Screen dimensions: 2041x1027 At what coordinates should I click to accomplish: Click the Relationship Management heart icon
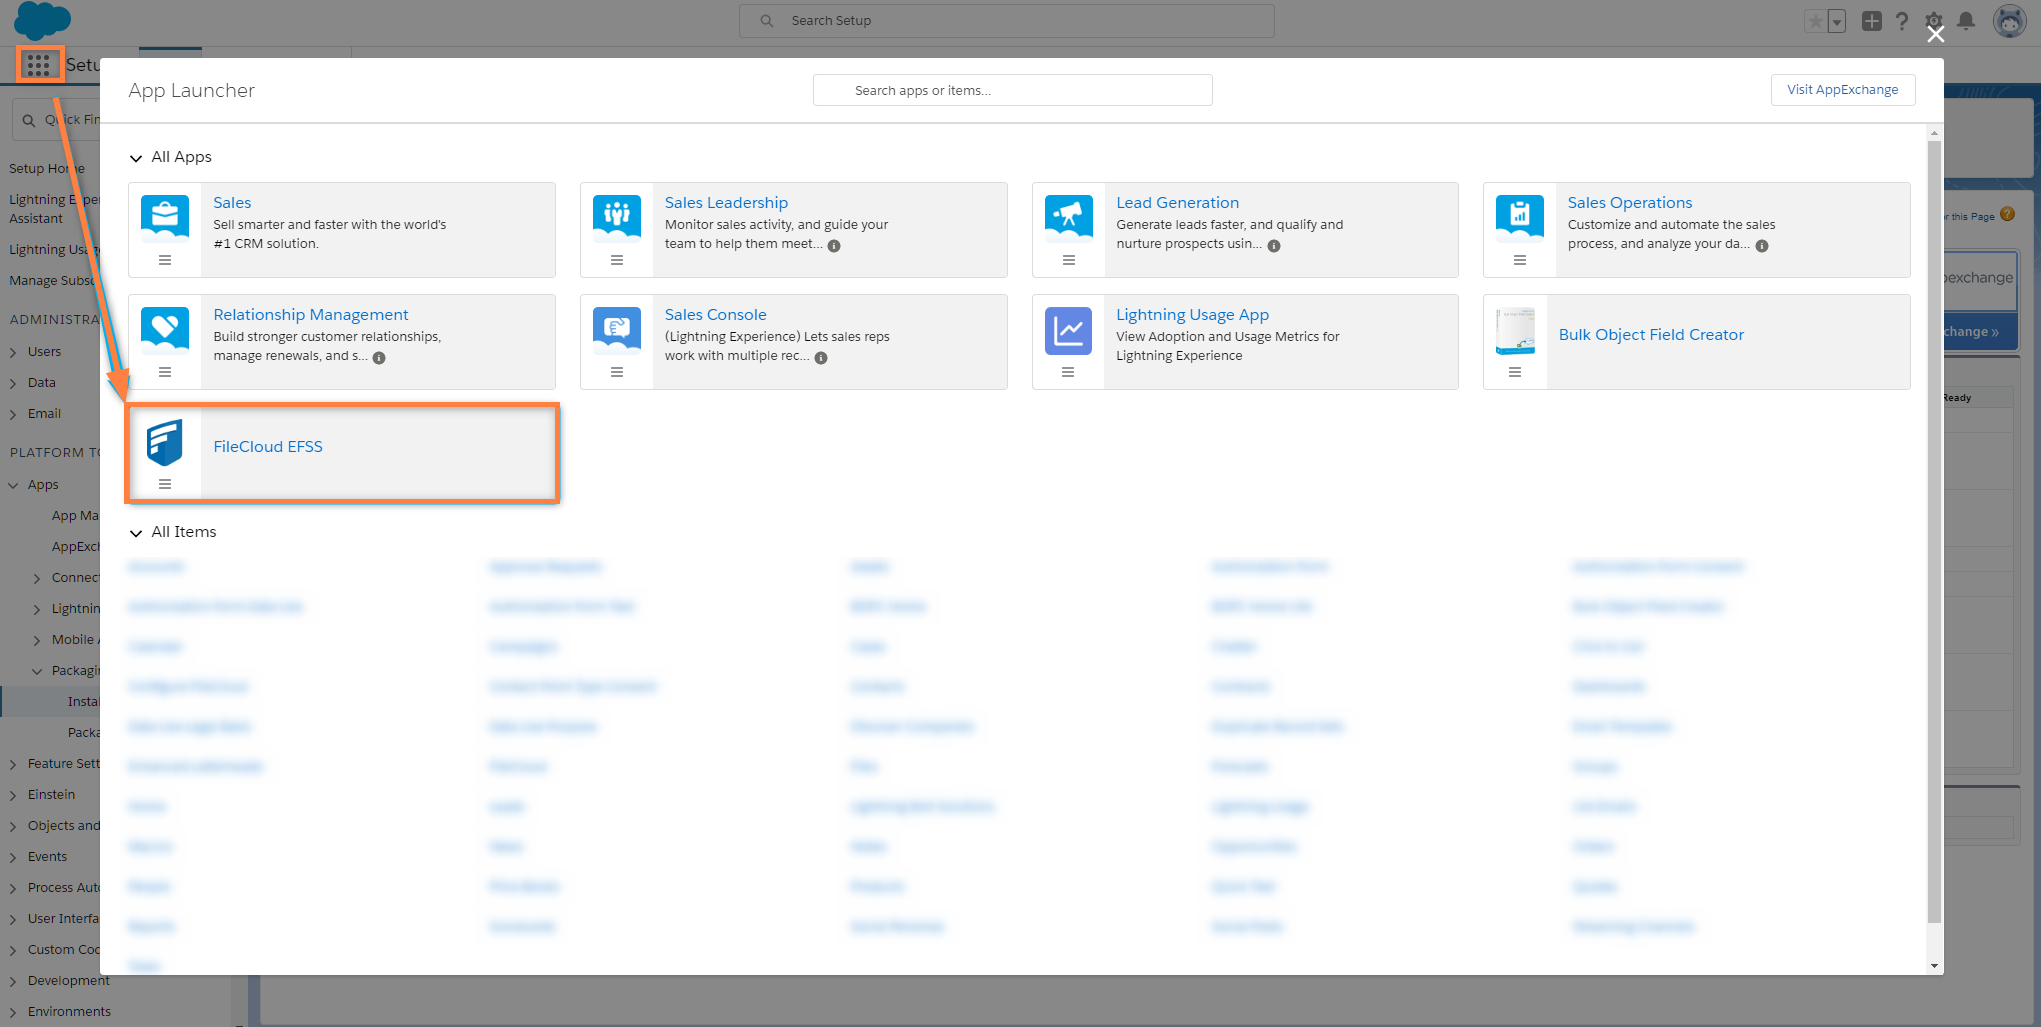point(165,329)
